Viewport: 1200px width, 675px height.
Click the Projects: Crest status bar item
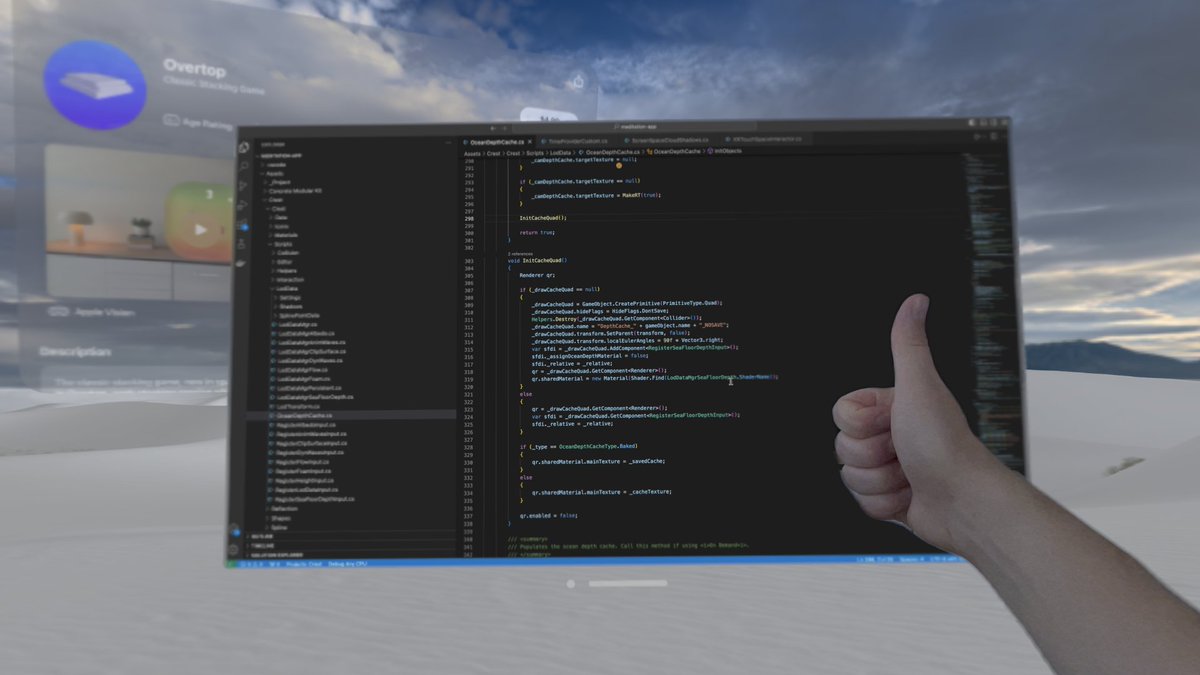[304, 565]
